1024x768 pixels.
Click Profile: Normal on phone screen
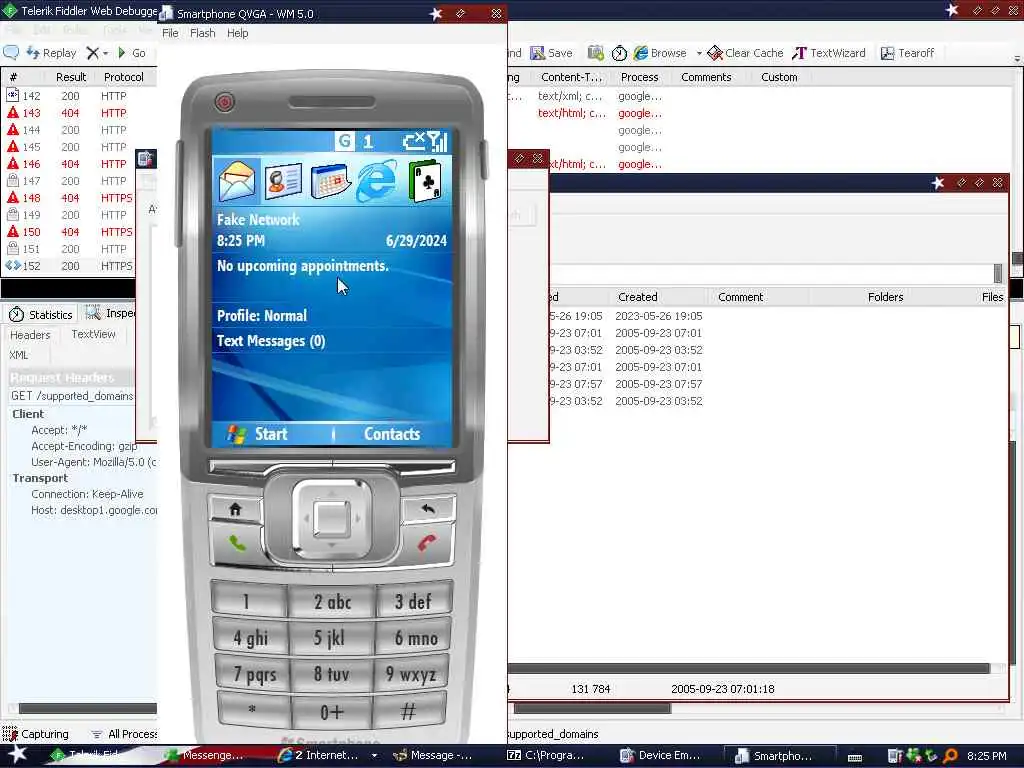[x=262, y=316]
